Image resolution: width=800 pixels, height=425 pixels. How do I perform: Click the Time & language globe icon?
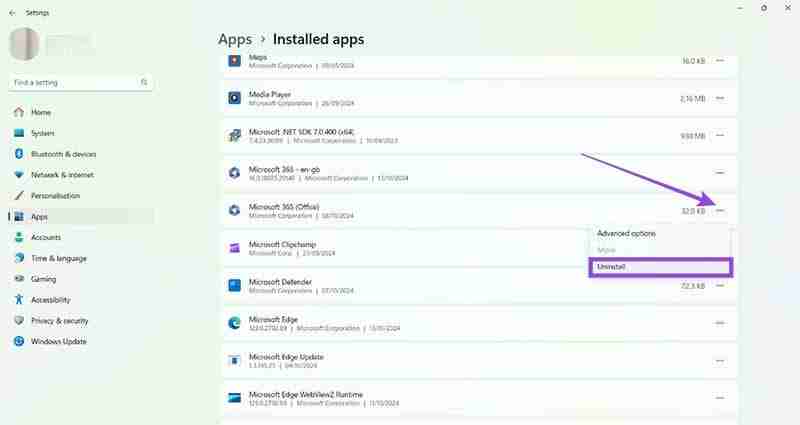[x=19, y=258]
